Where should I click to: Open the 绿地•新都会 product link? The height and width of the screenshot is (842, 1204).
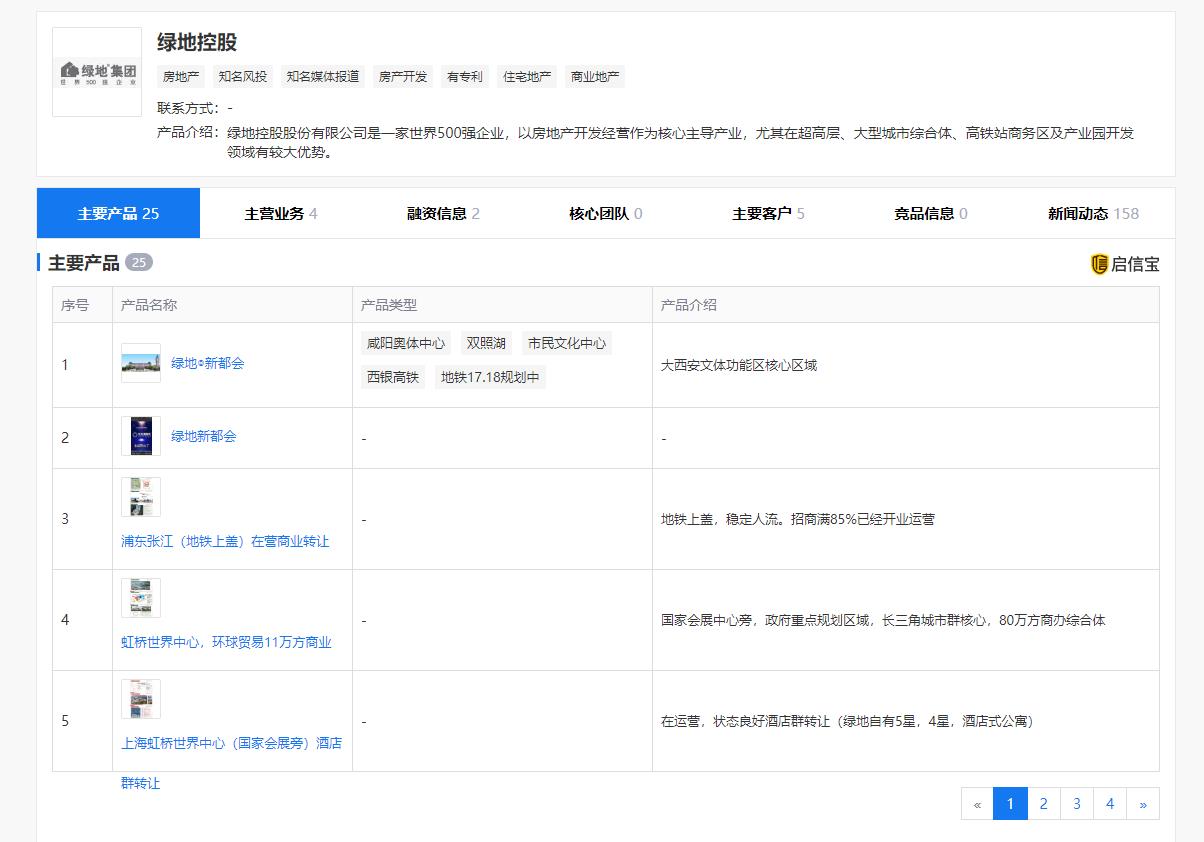click(x=207, y=363)
